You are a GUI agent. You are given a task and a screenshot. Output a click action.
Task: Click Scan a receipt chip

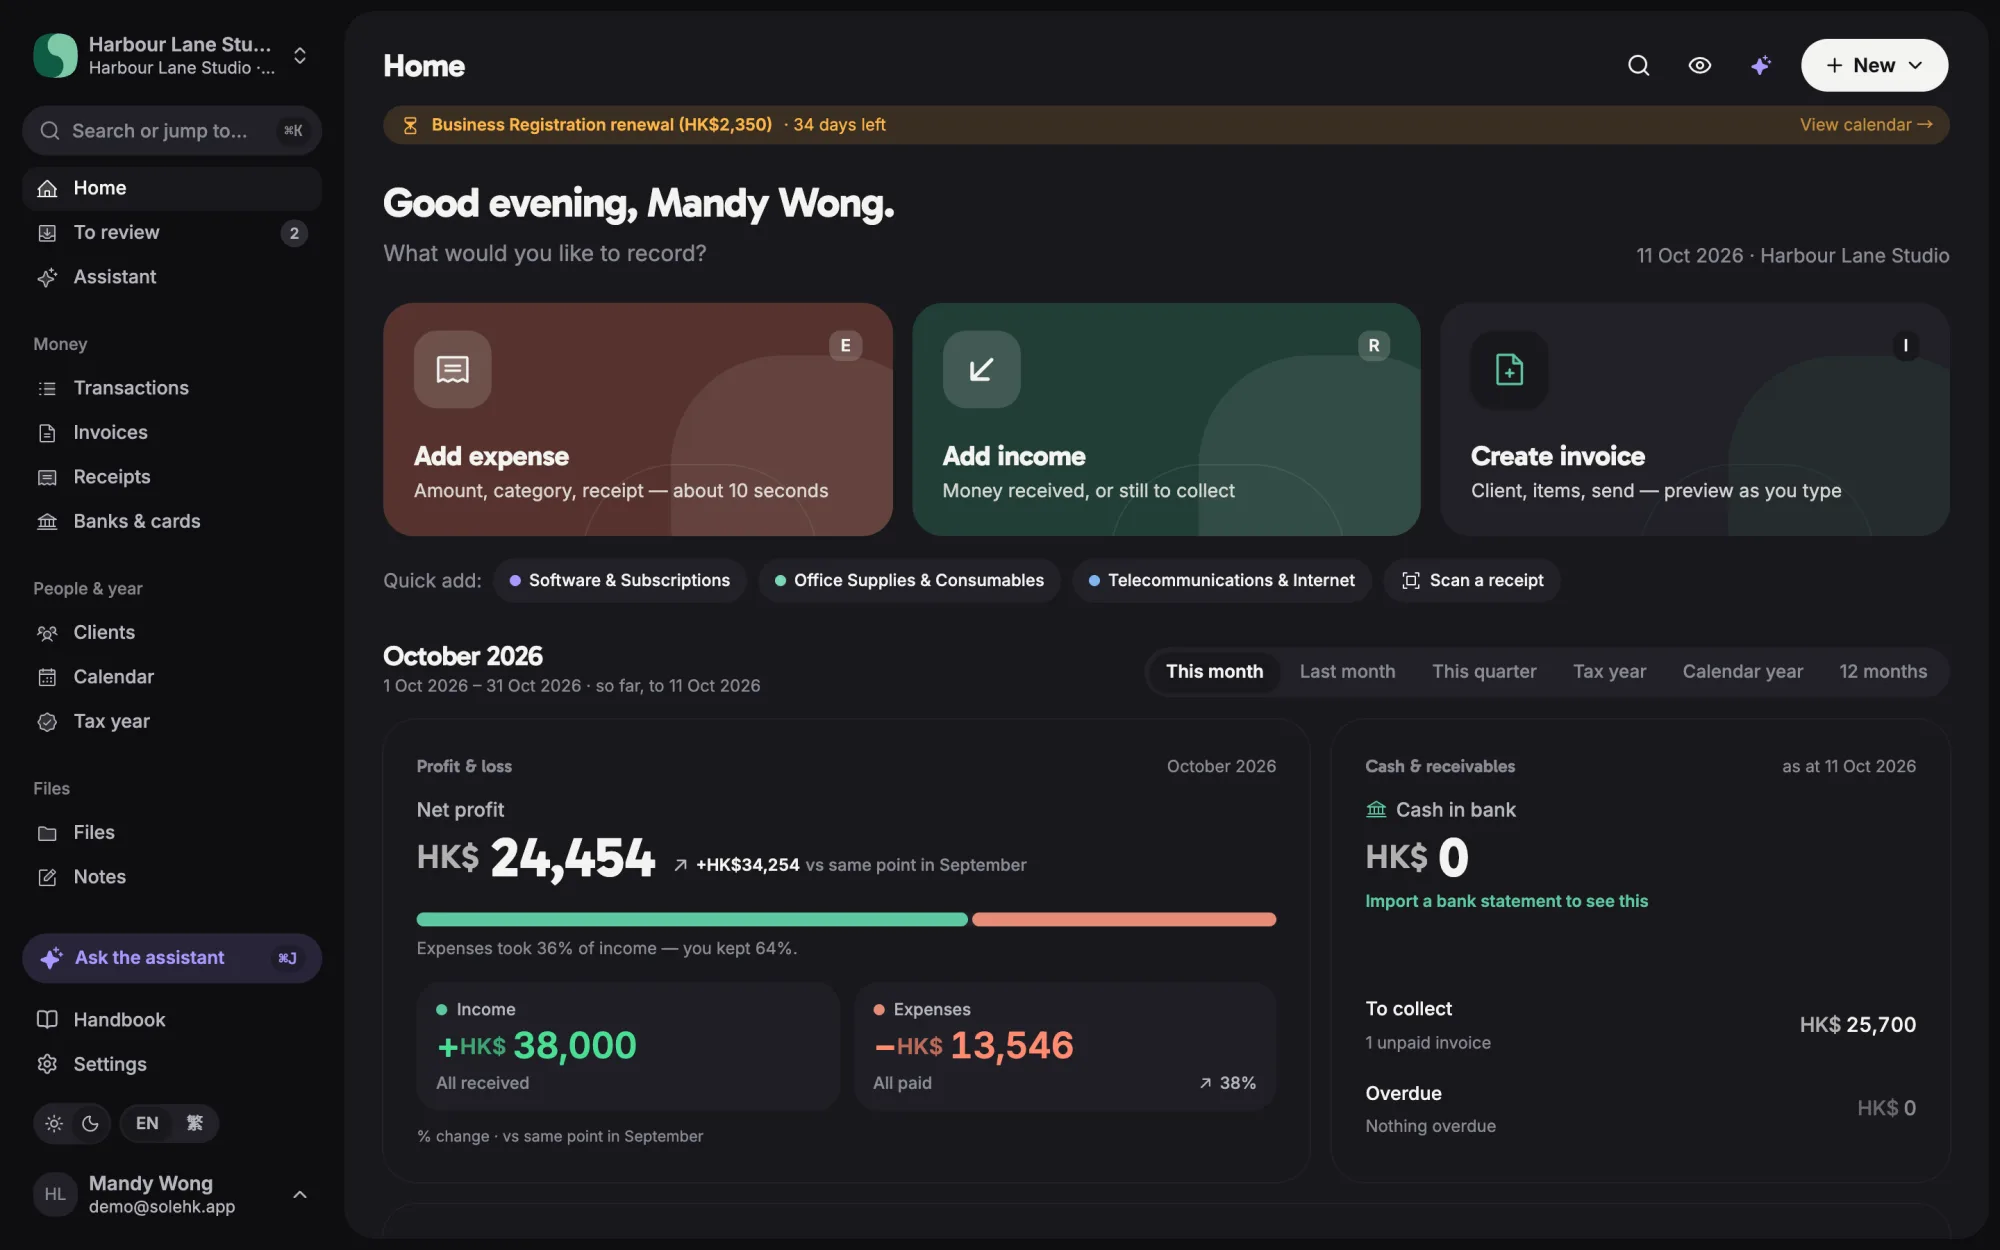pos(1471,580)
